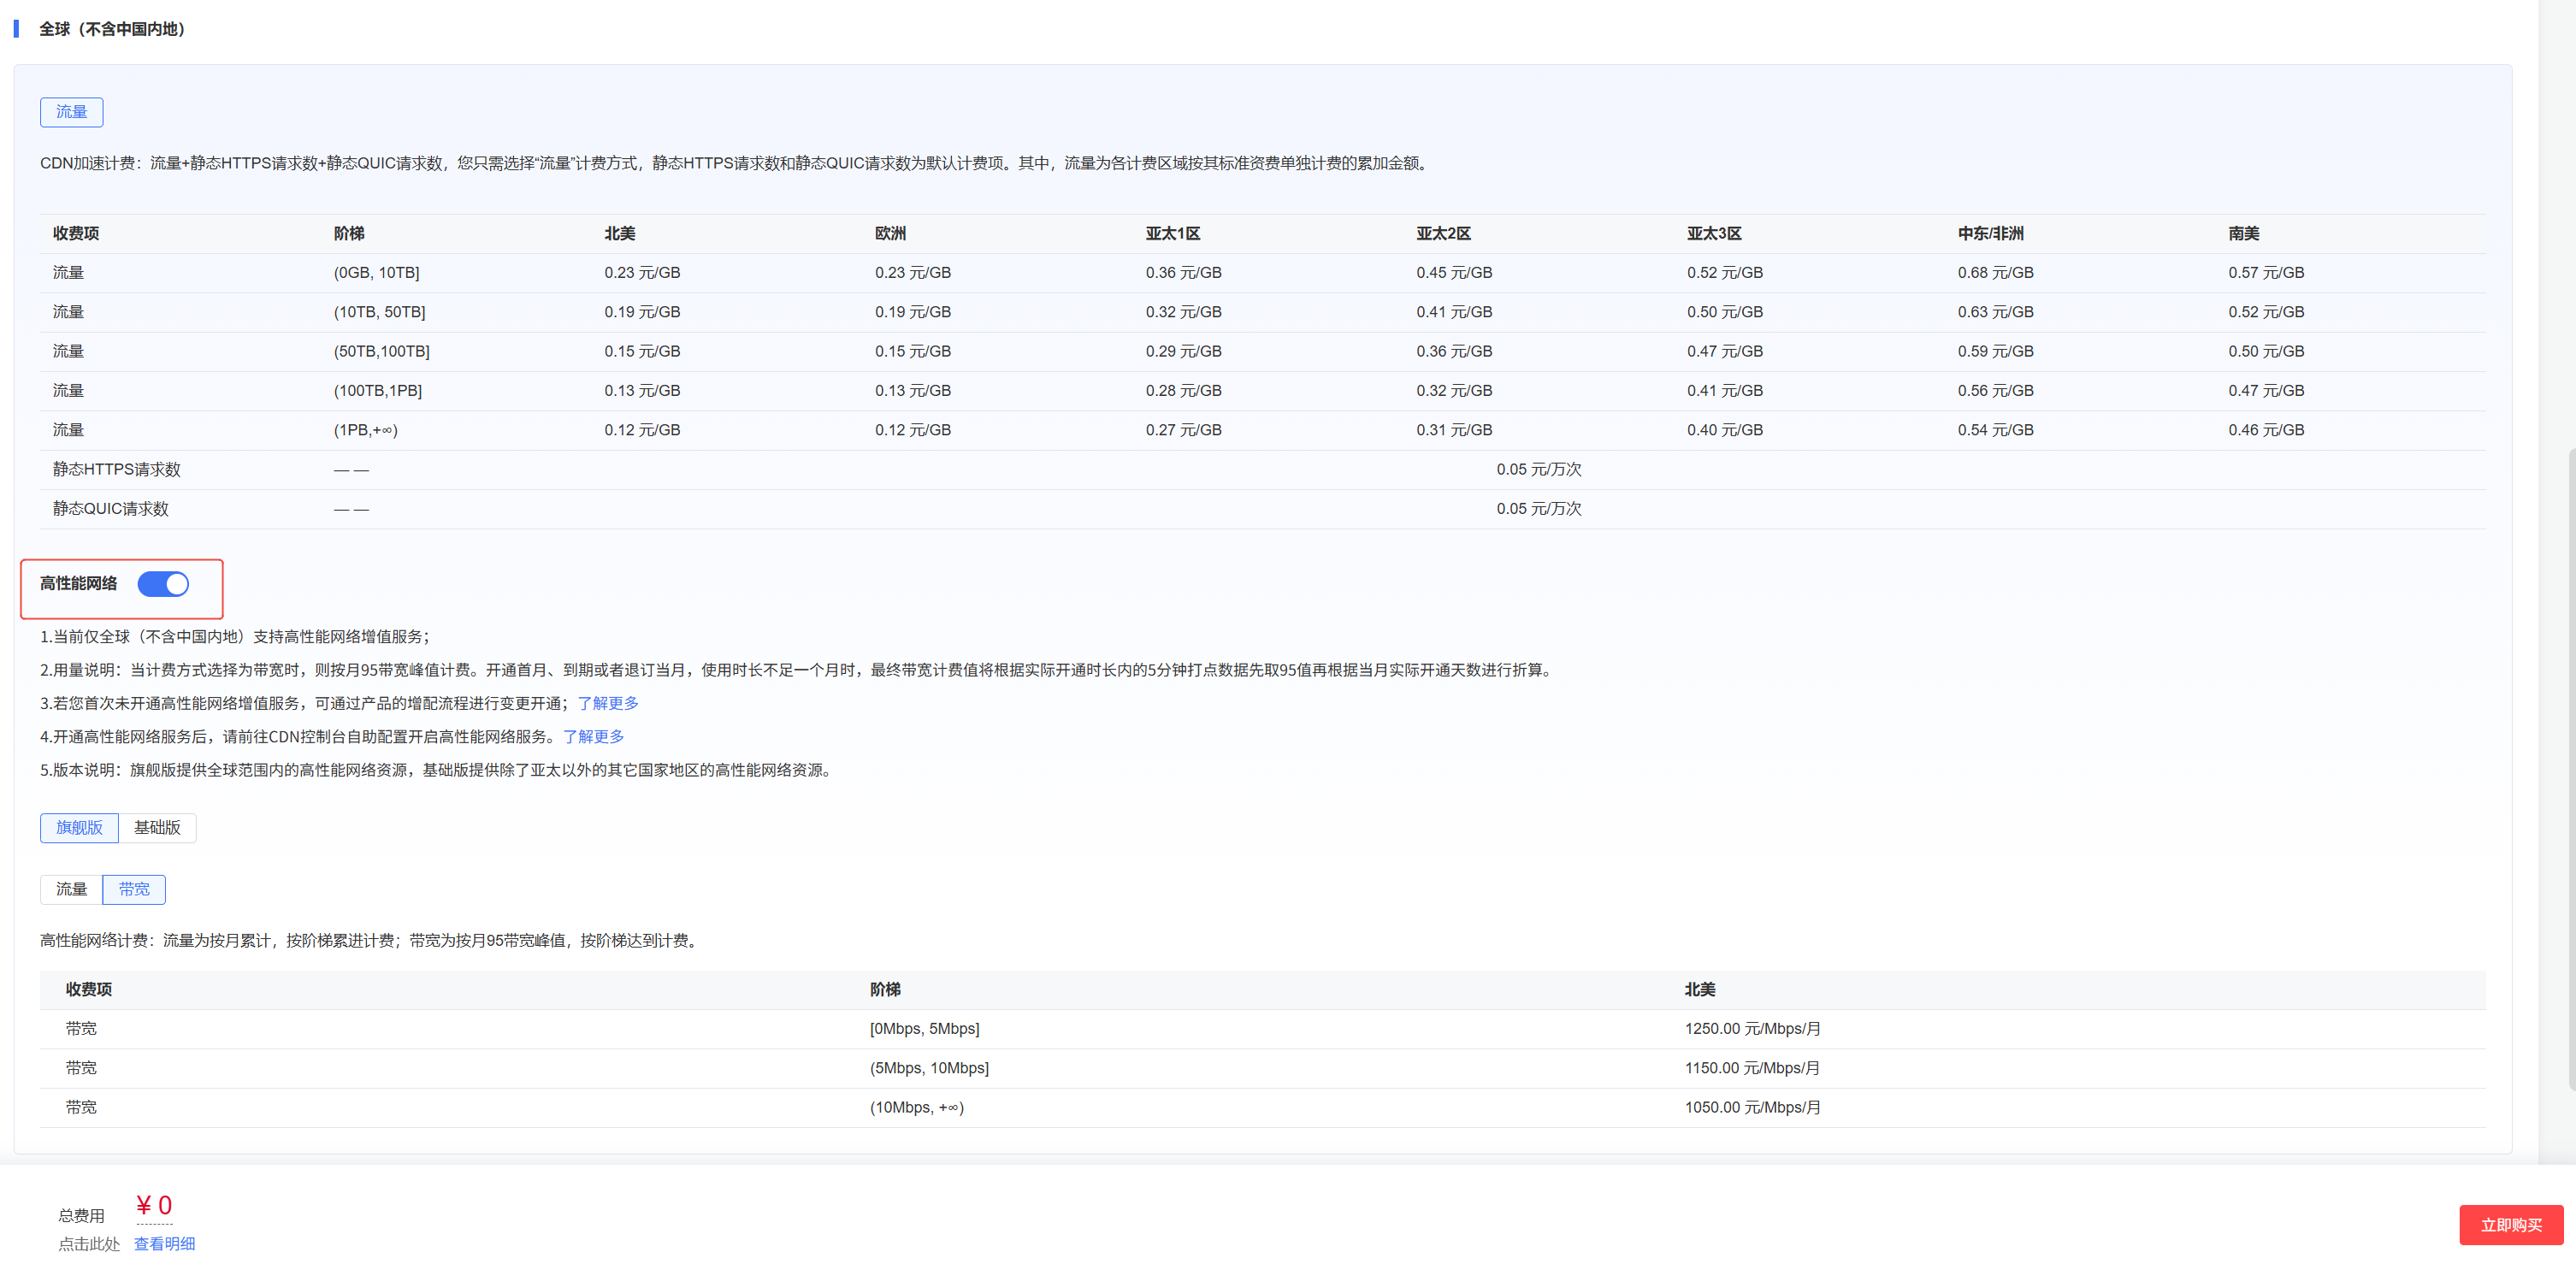Click 查看明细 to view cost details

(x=164, y=1244)
